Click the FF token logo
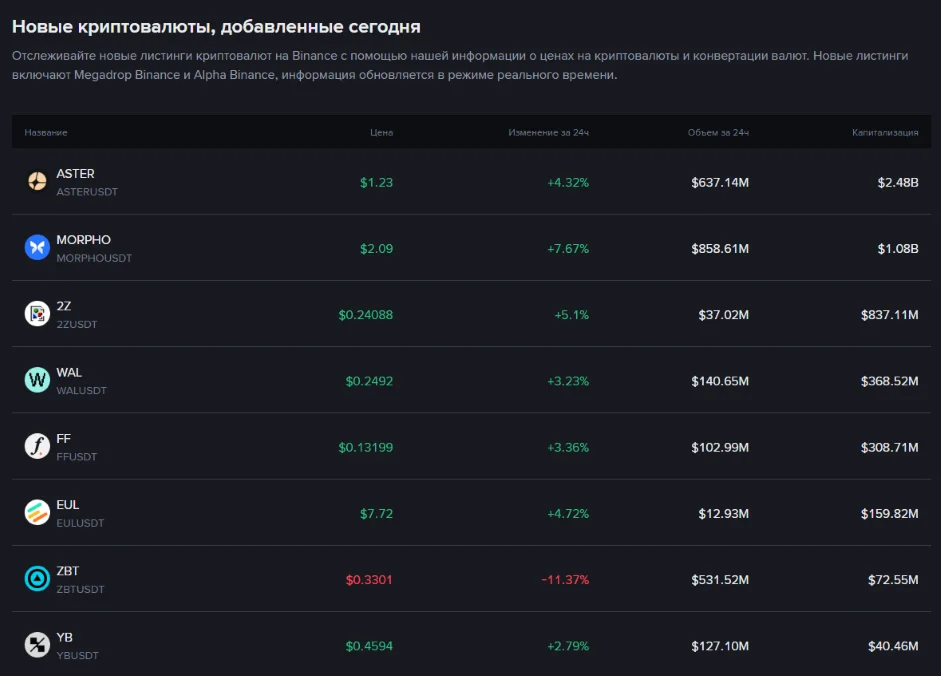The height and width of the screenshot is (676, 941). pos(36,446)
